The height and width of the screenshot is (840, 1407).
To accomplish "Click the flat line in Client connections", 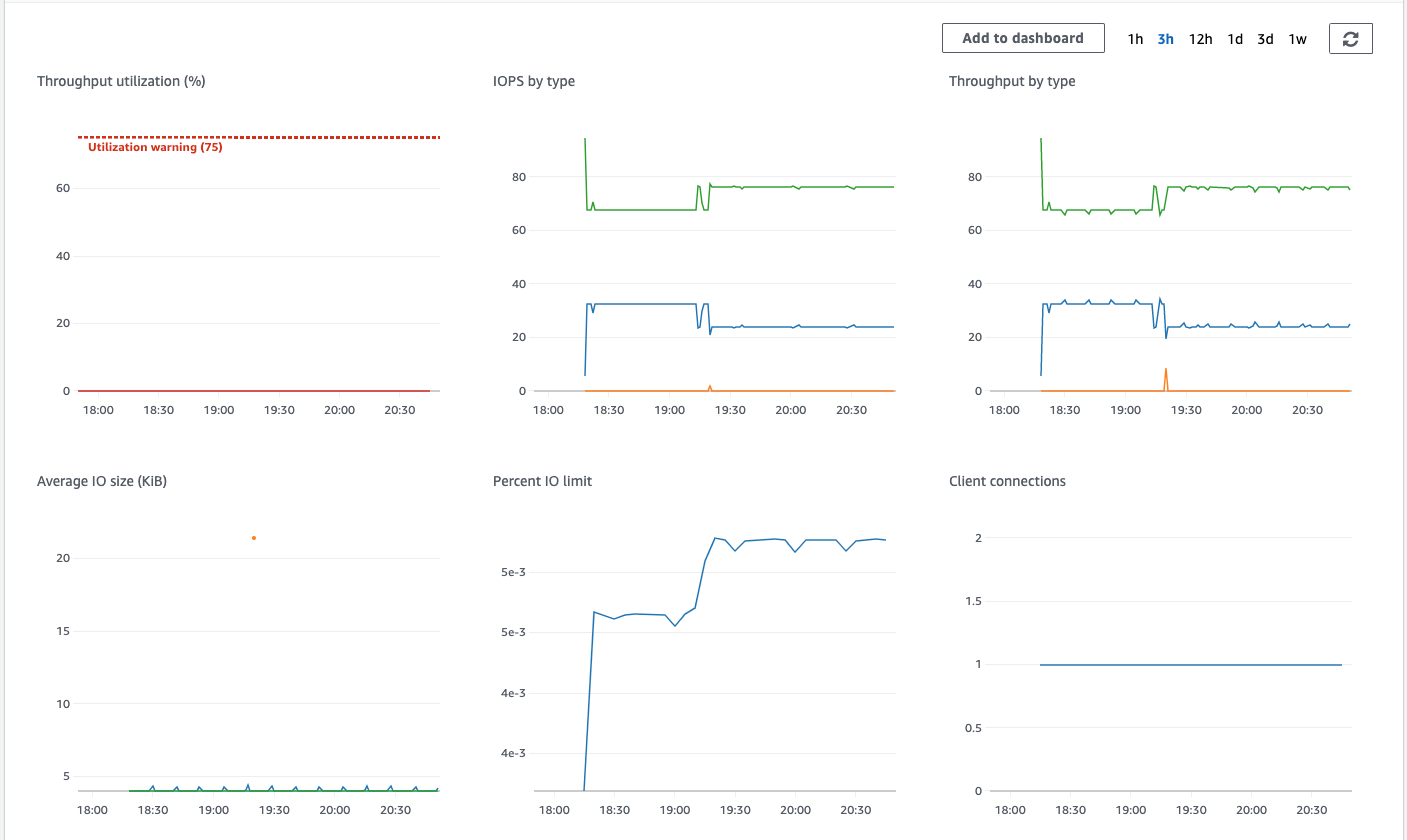I will click(1190, 663).
